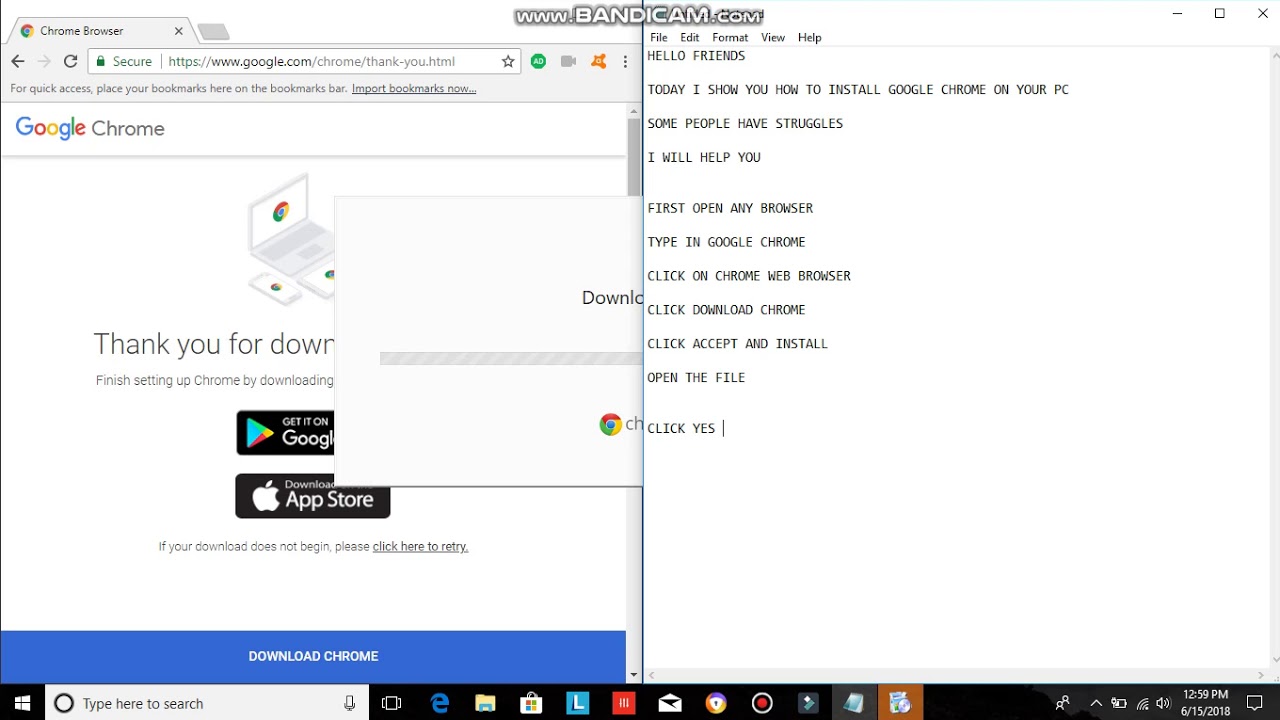Open the People icon in the system tray
Image resolution: width=1280 pixels, height=720 pixels.
click(1062, 703)
